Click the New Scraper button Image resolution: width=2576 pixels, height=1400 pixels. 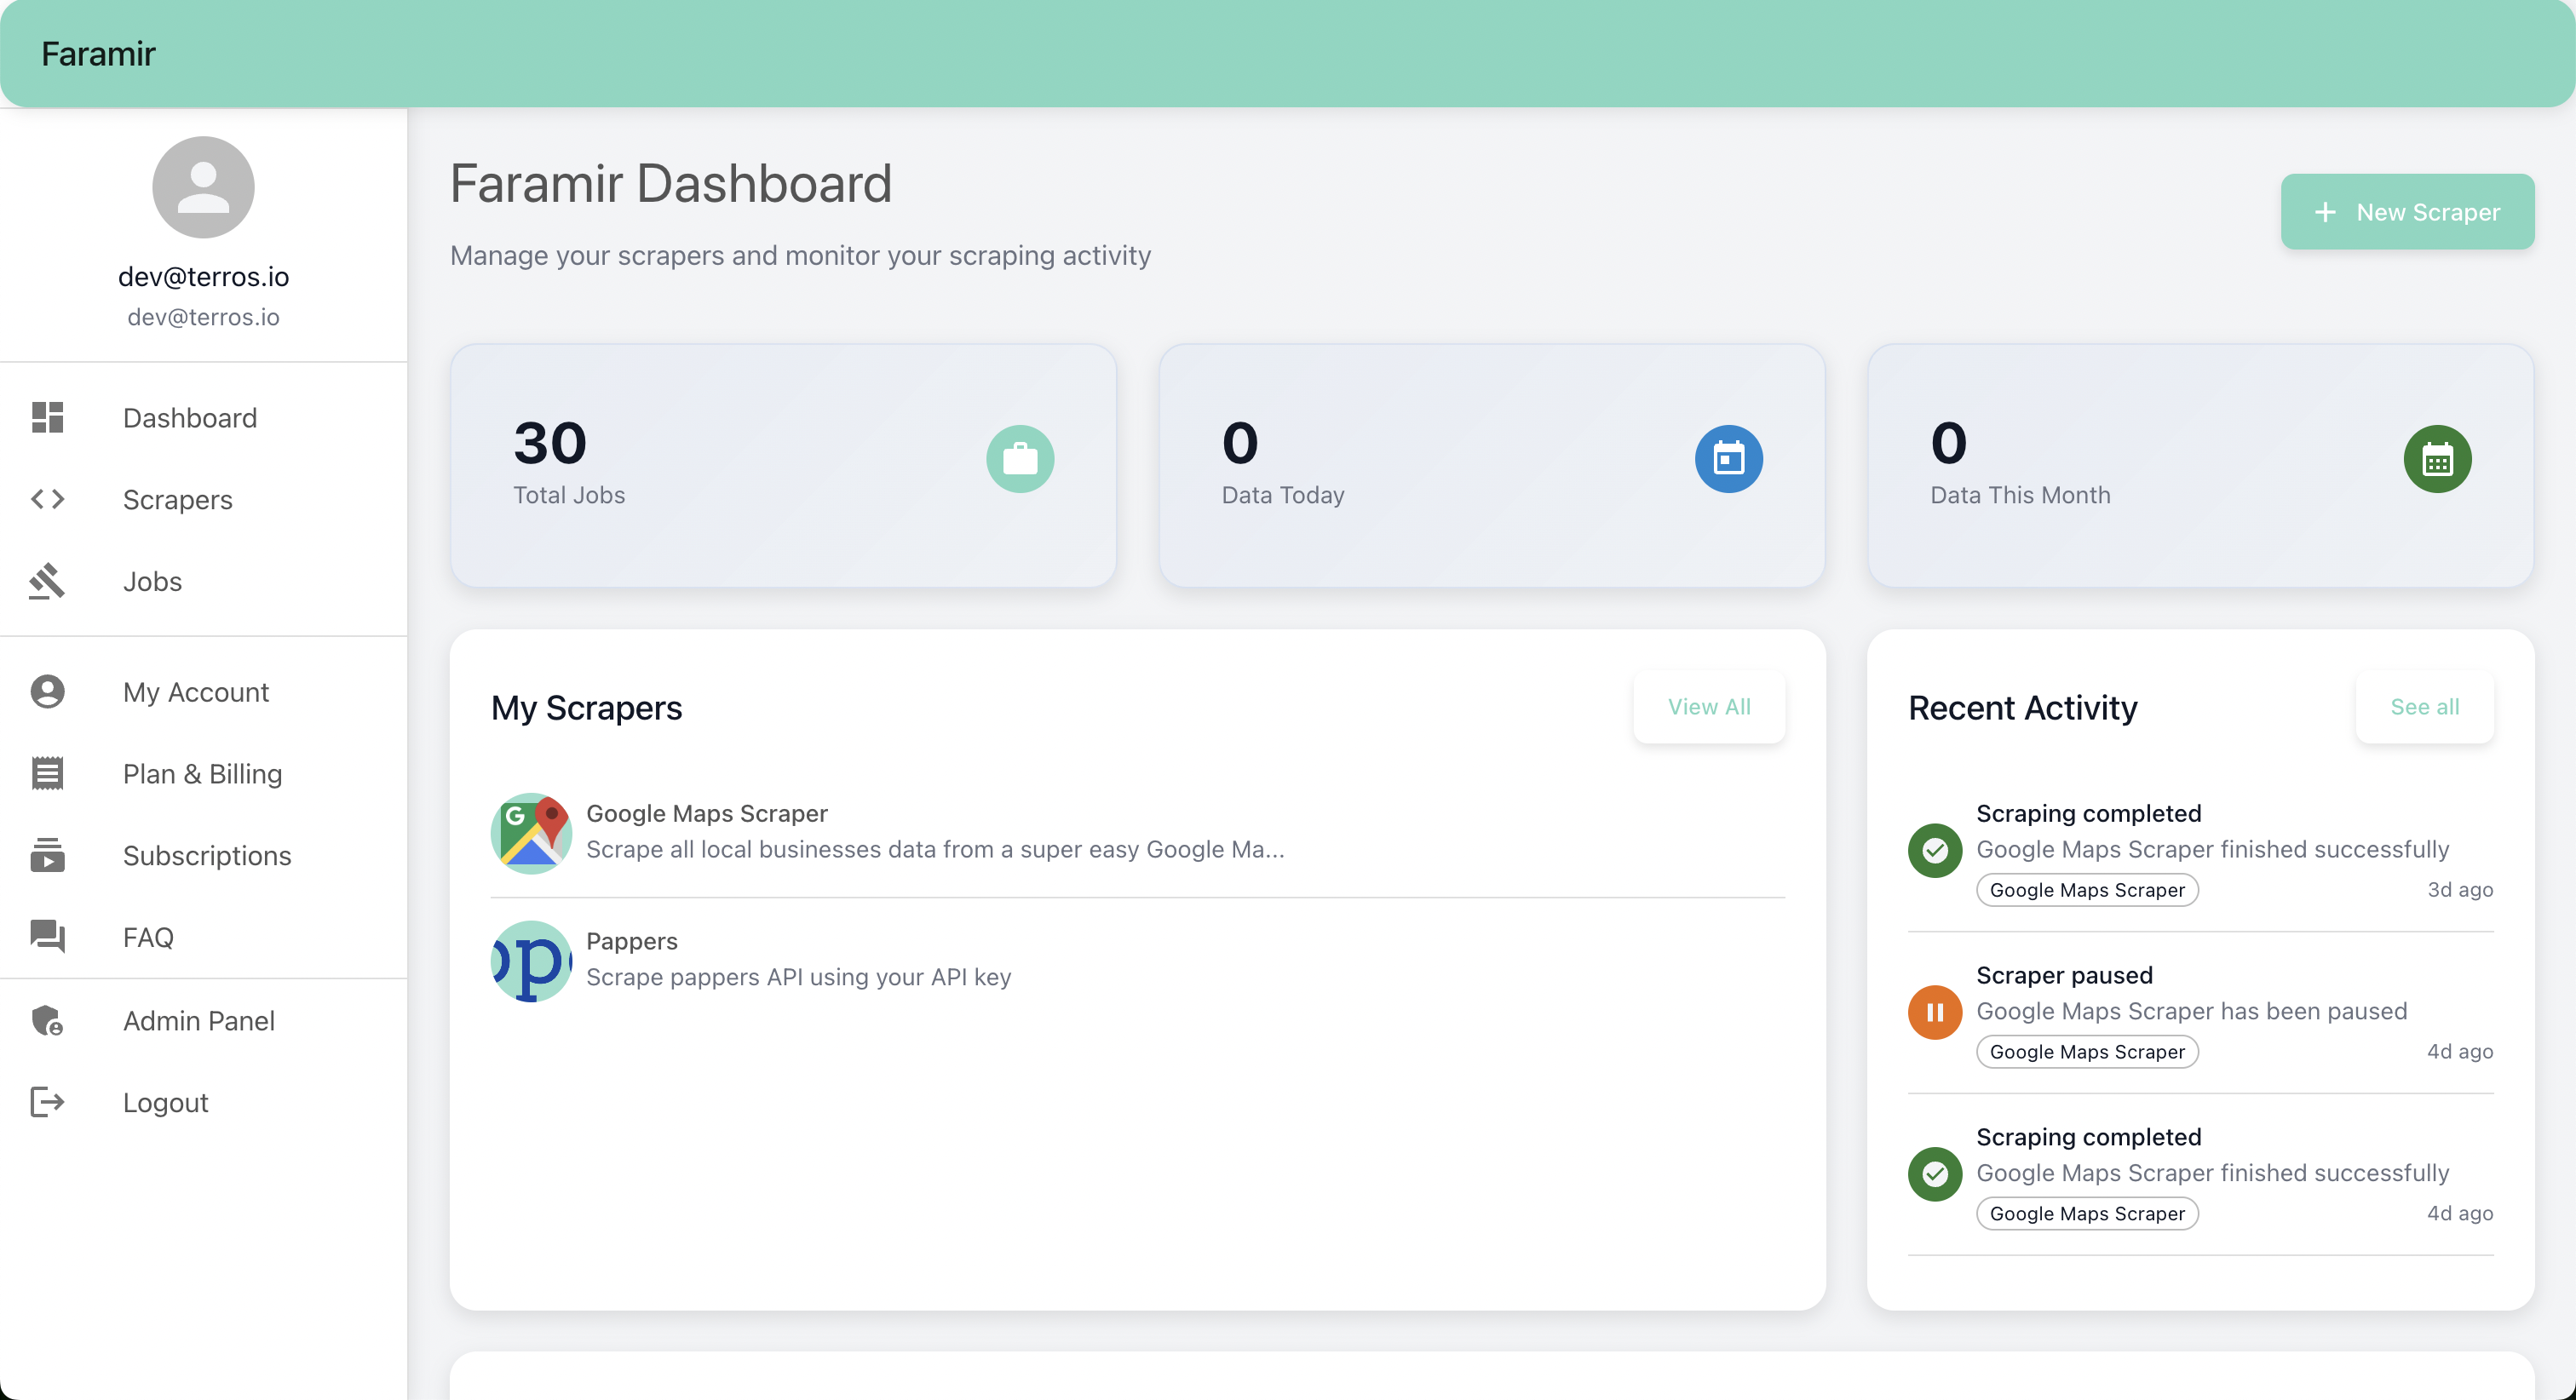coord(2407,211)
